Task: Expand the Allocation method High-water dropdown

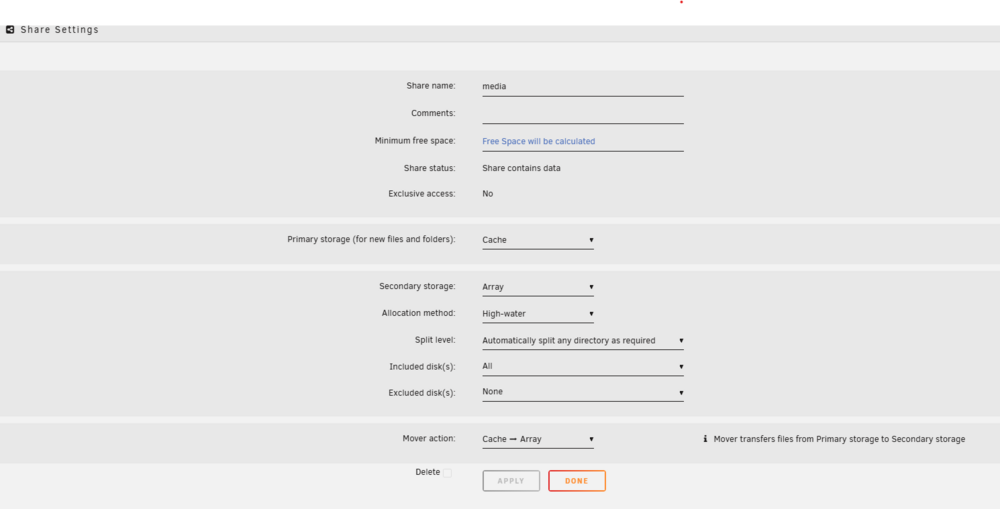Action: point(538,314)
